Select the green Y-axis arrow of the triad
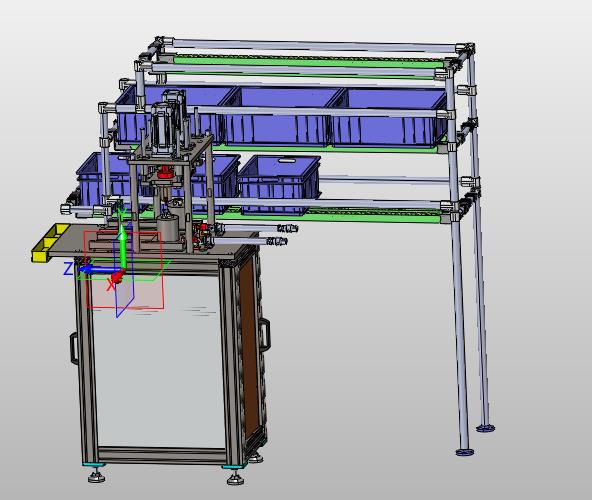 click(x=123, y=245)
